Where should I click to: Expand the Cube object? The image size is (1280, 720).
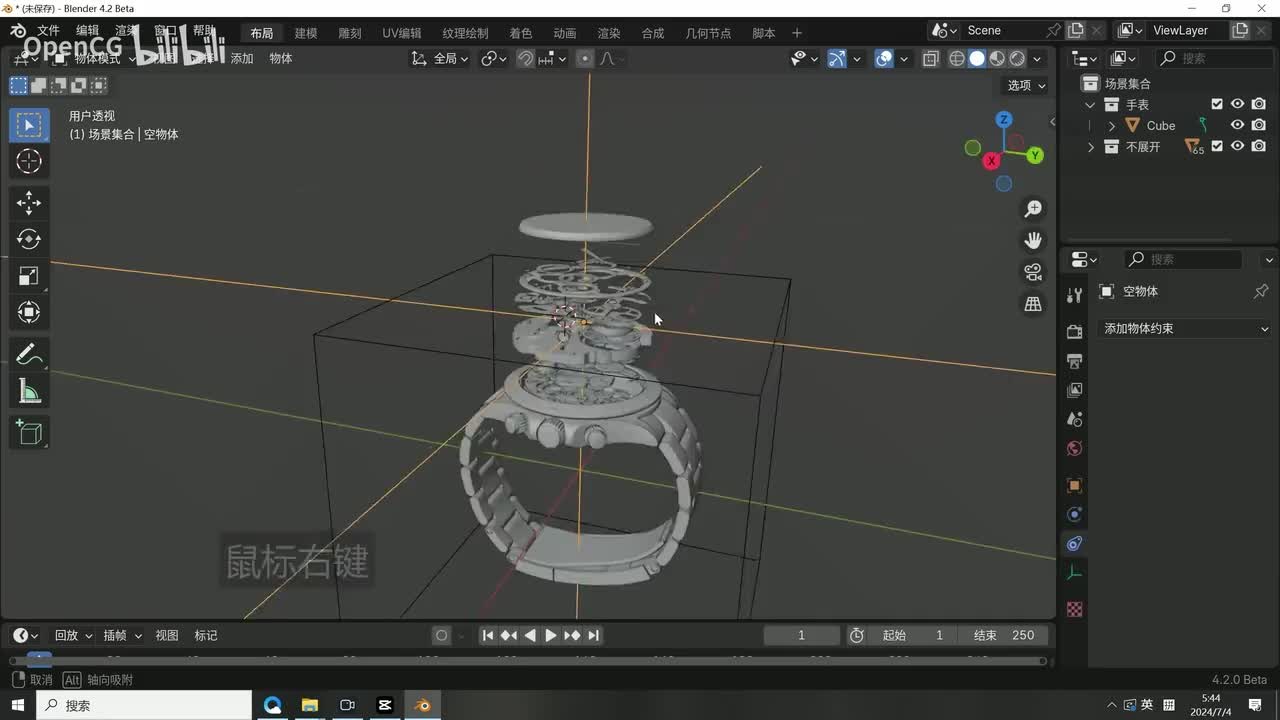tap(1112, 125)
